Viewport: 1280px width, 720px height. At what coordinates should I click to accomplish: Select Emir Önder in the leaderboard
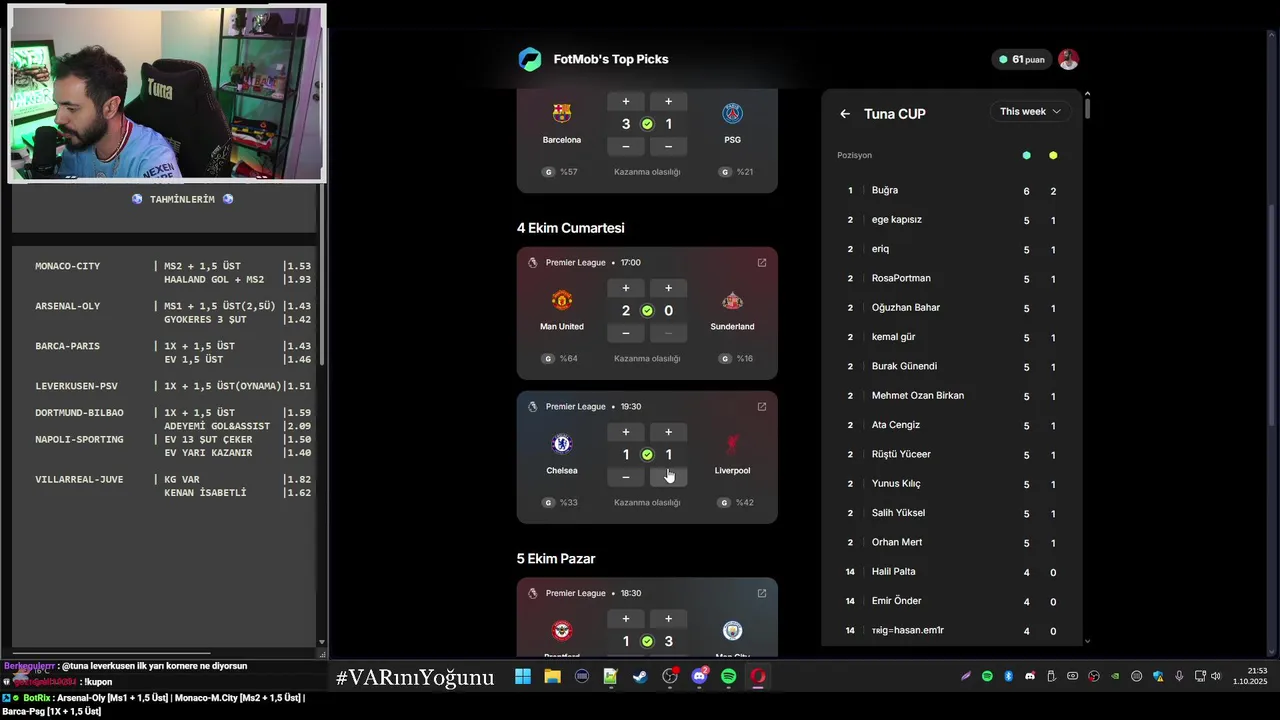click(x=950, y=601)
